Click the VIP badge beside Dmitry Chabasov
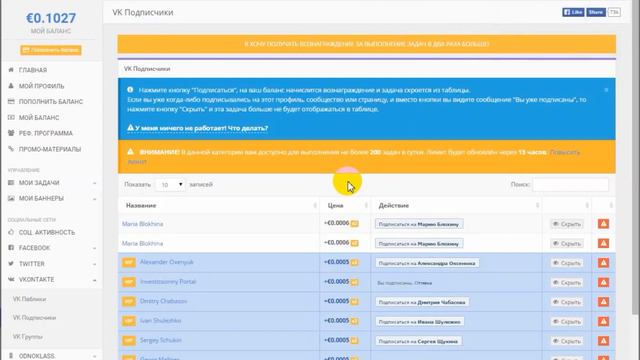Image resolution: width=640 pixels, height=360 pixels. pos(129,302)
